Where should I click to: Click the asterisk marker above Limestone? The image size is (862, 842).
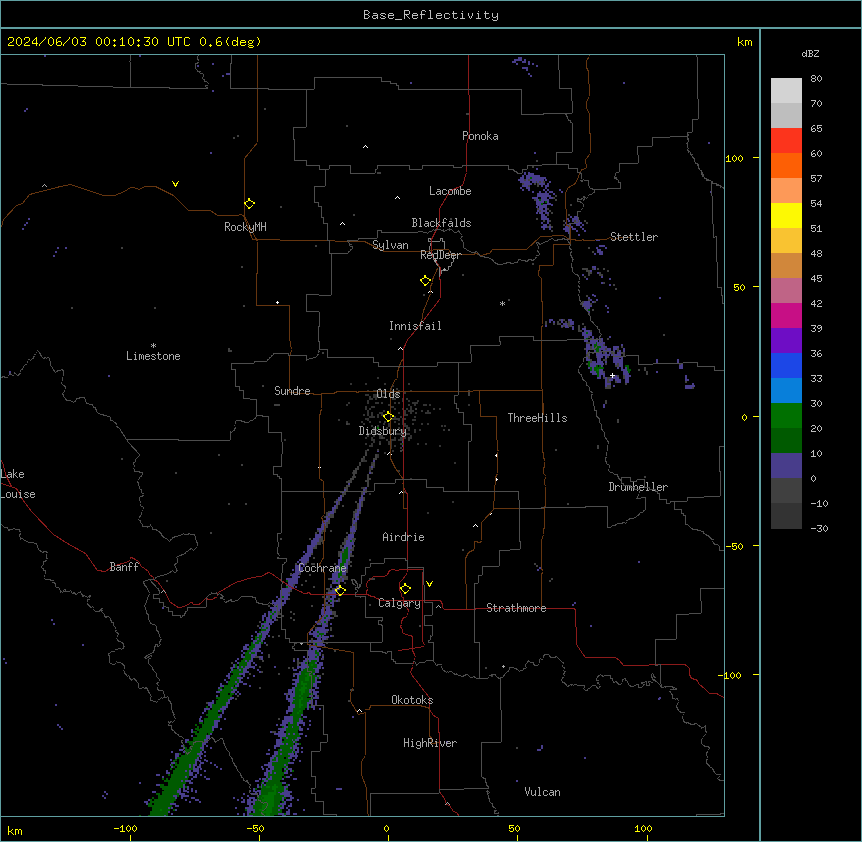pos(153,345)
